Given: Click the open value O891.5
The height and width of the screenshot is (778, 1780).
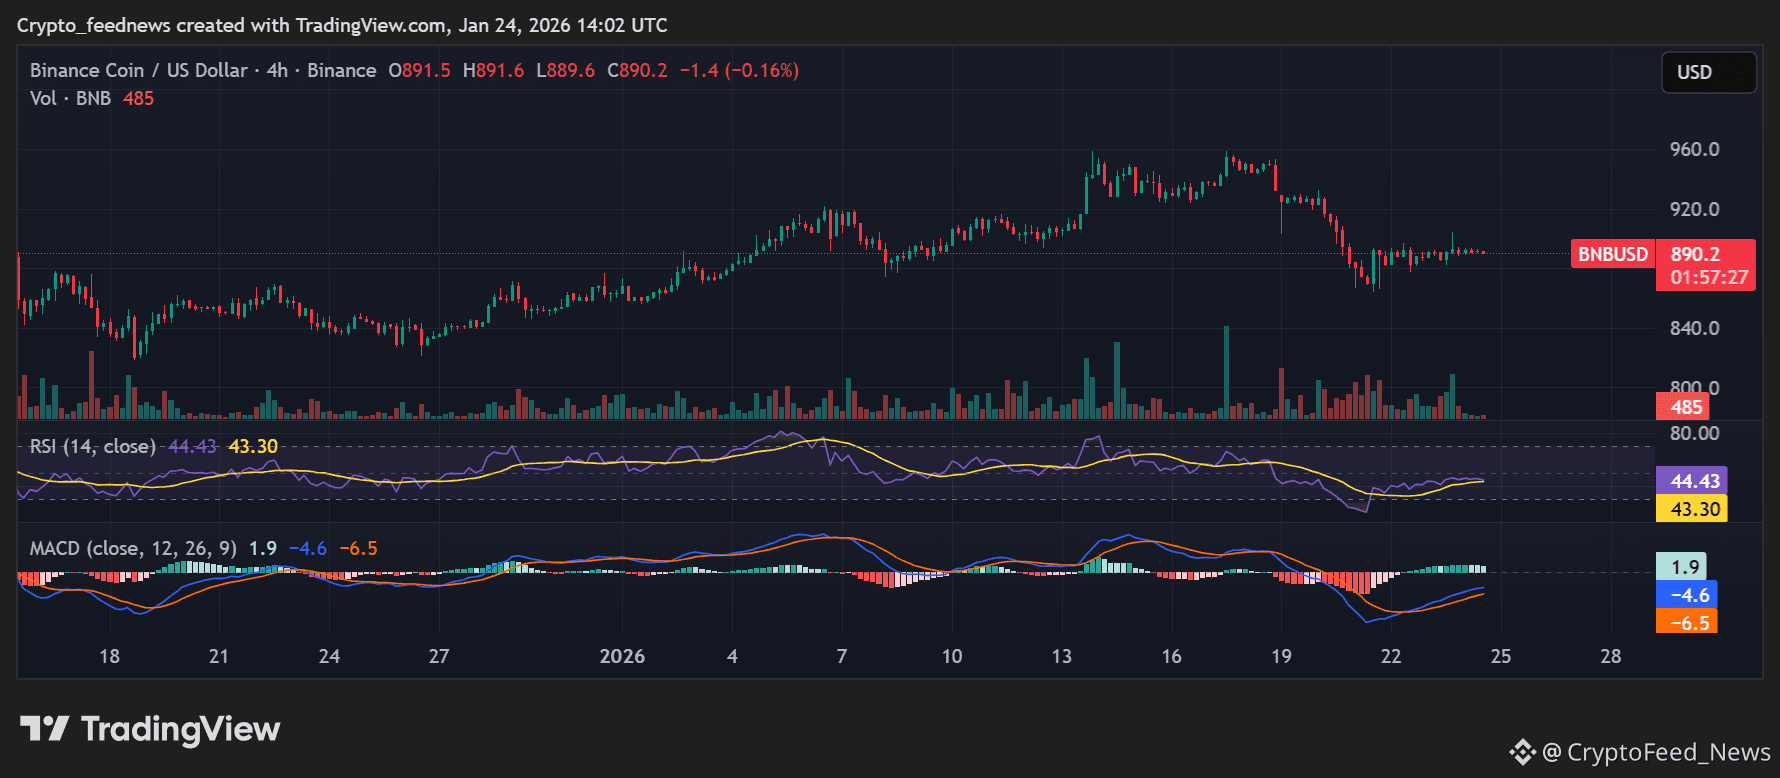Looking at the screenshot, I should pyautogui.click(x=420, y=70).
